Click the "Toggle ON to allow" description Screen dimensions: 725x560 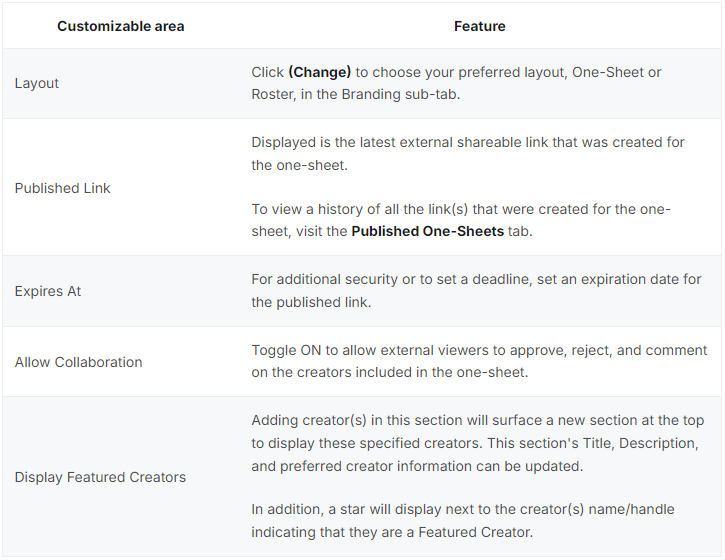[479, 361]
